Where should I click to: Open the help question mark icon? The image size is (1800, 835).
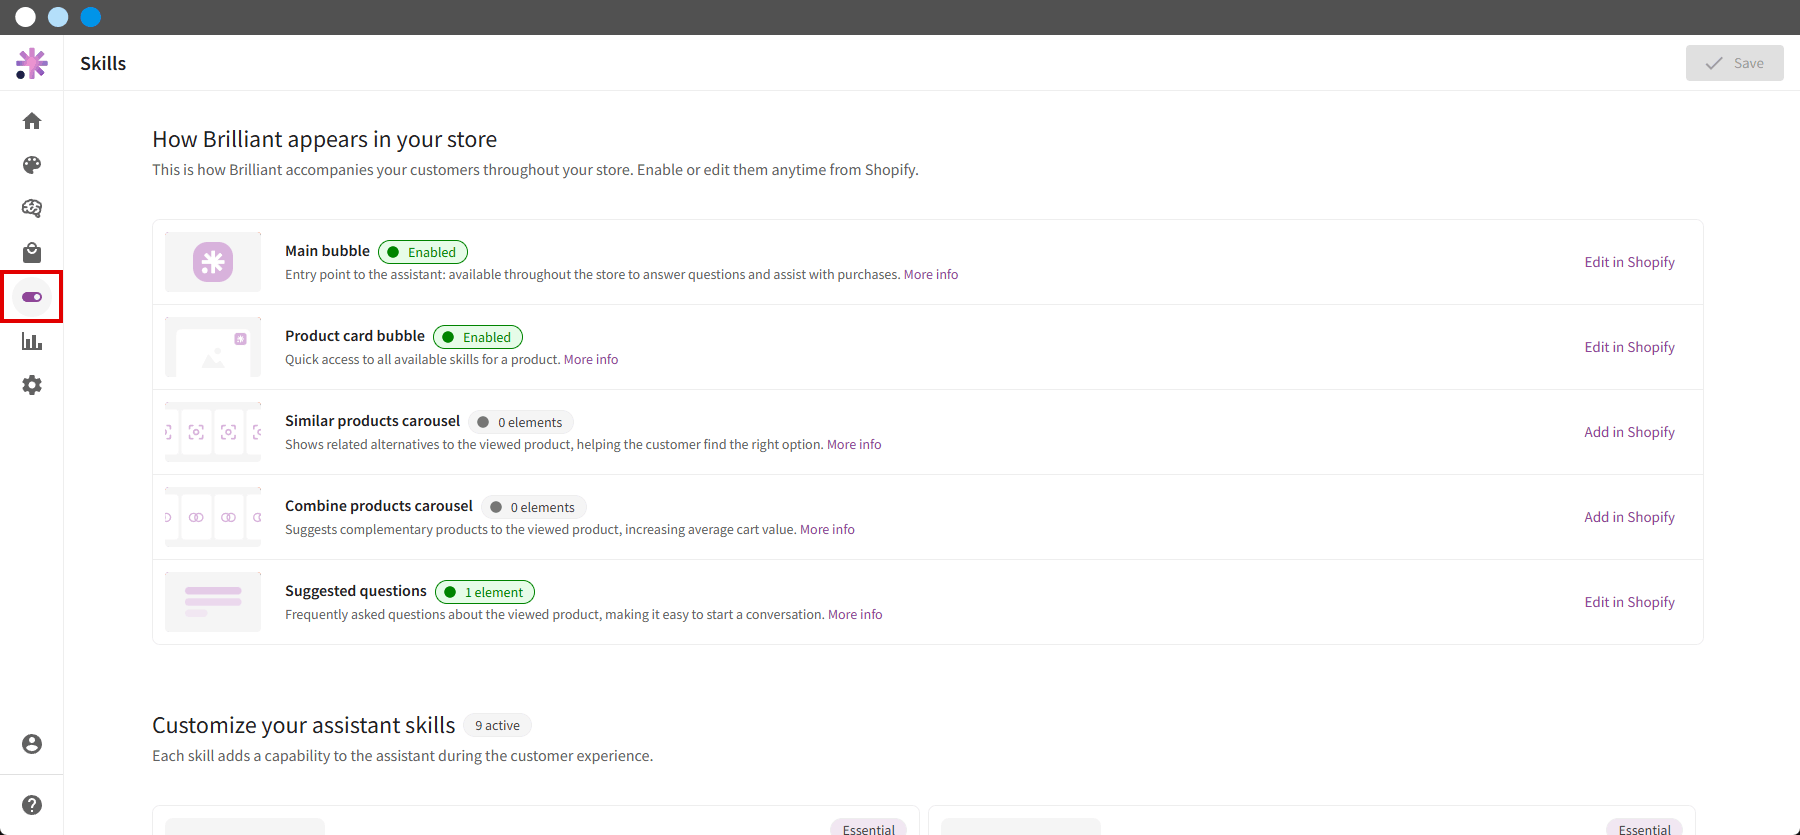[x=32, y=805]
